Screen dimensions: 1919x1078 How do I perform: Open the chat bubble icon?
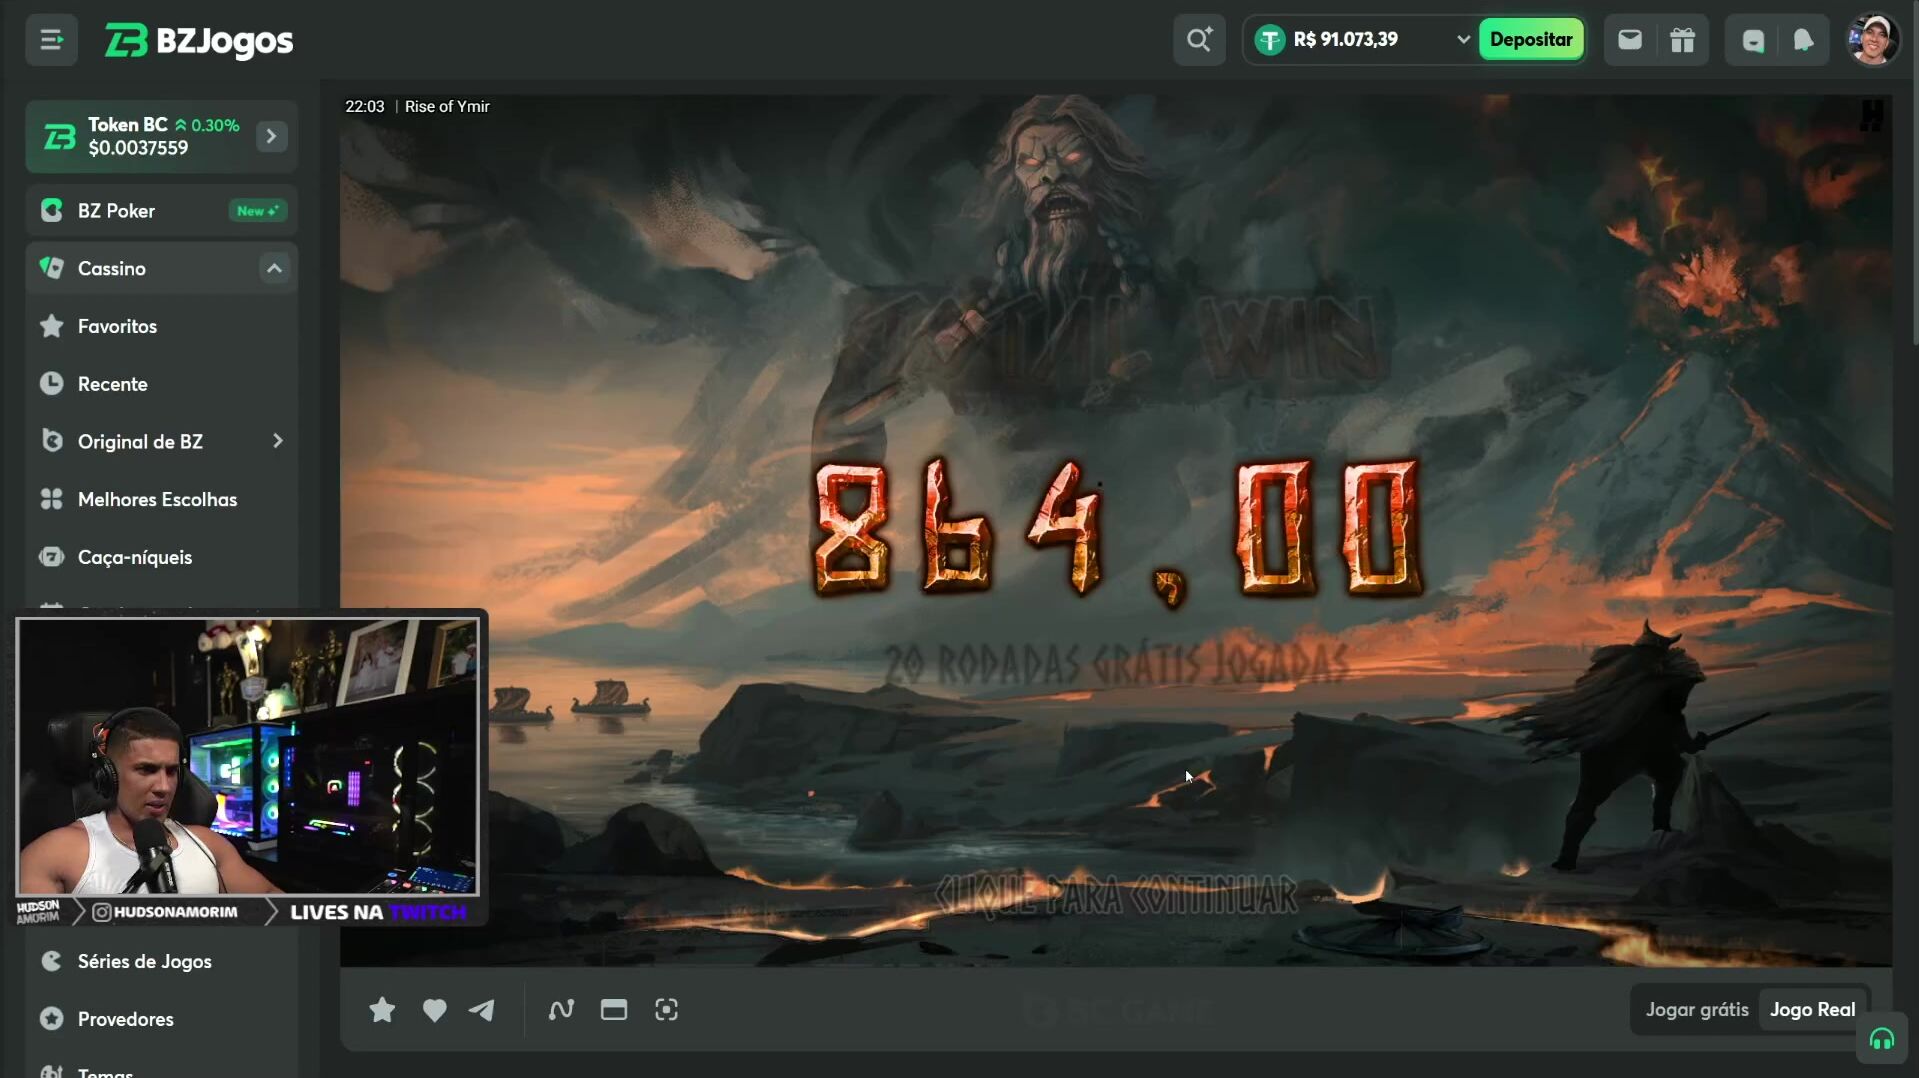pos(1752,40)
